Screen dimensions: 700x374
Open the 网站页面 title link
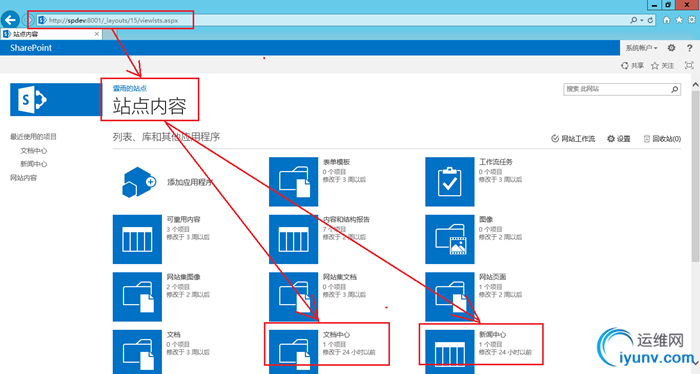(x=493, y=277)
